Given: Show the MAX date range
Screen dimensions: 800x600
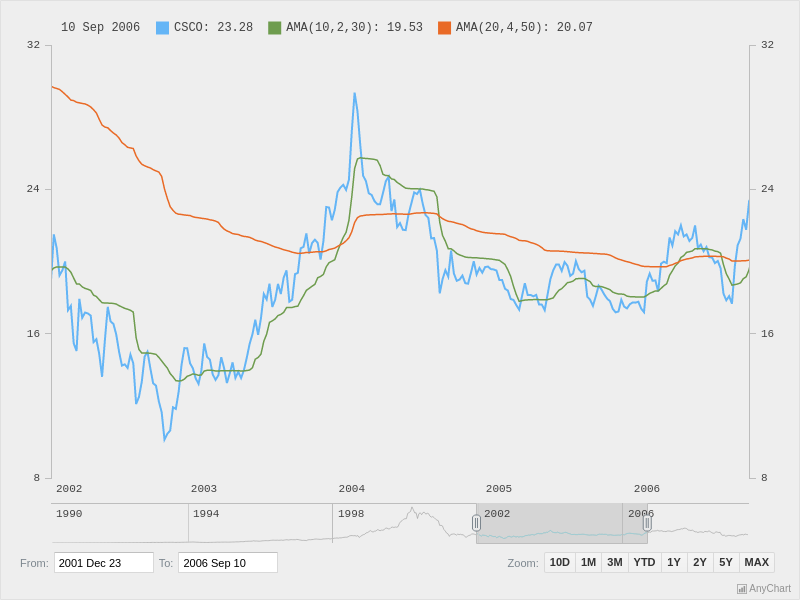Looking at the screenshot, I should tap(757, 562).
